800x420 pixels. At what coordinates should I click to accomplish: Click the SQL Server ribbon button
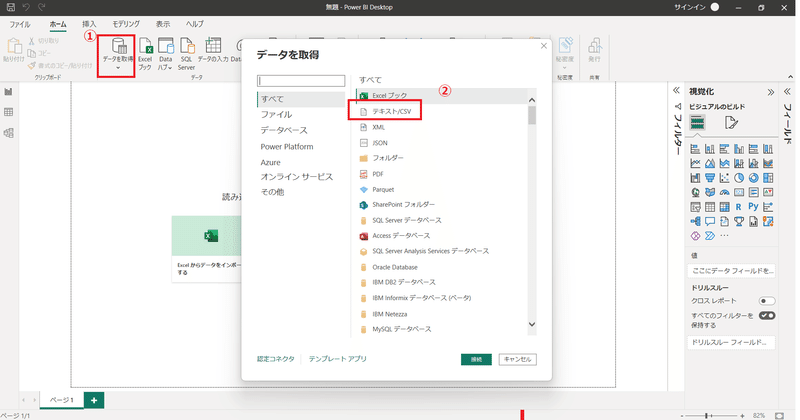pos(187,54)
